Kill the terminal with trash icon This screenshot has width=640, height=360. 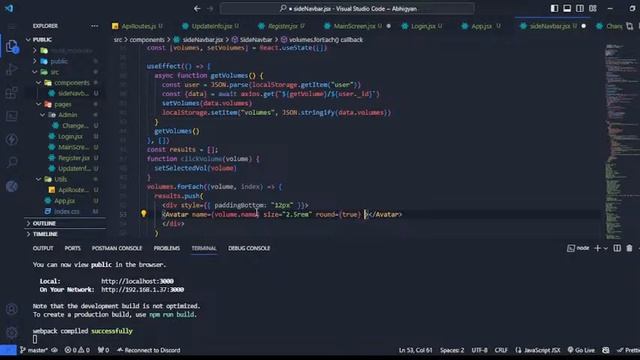tap(629, 248)
